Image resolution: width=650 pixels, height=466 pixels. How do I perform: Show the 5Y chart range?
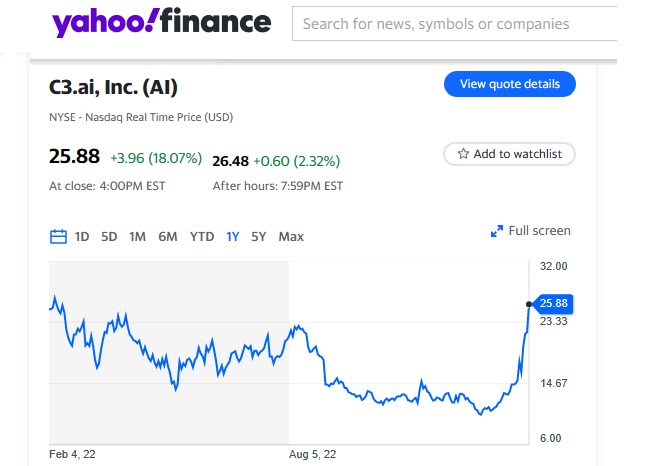point(259,237)
